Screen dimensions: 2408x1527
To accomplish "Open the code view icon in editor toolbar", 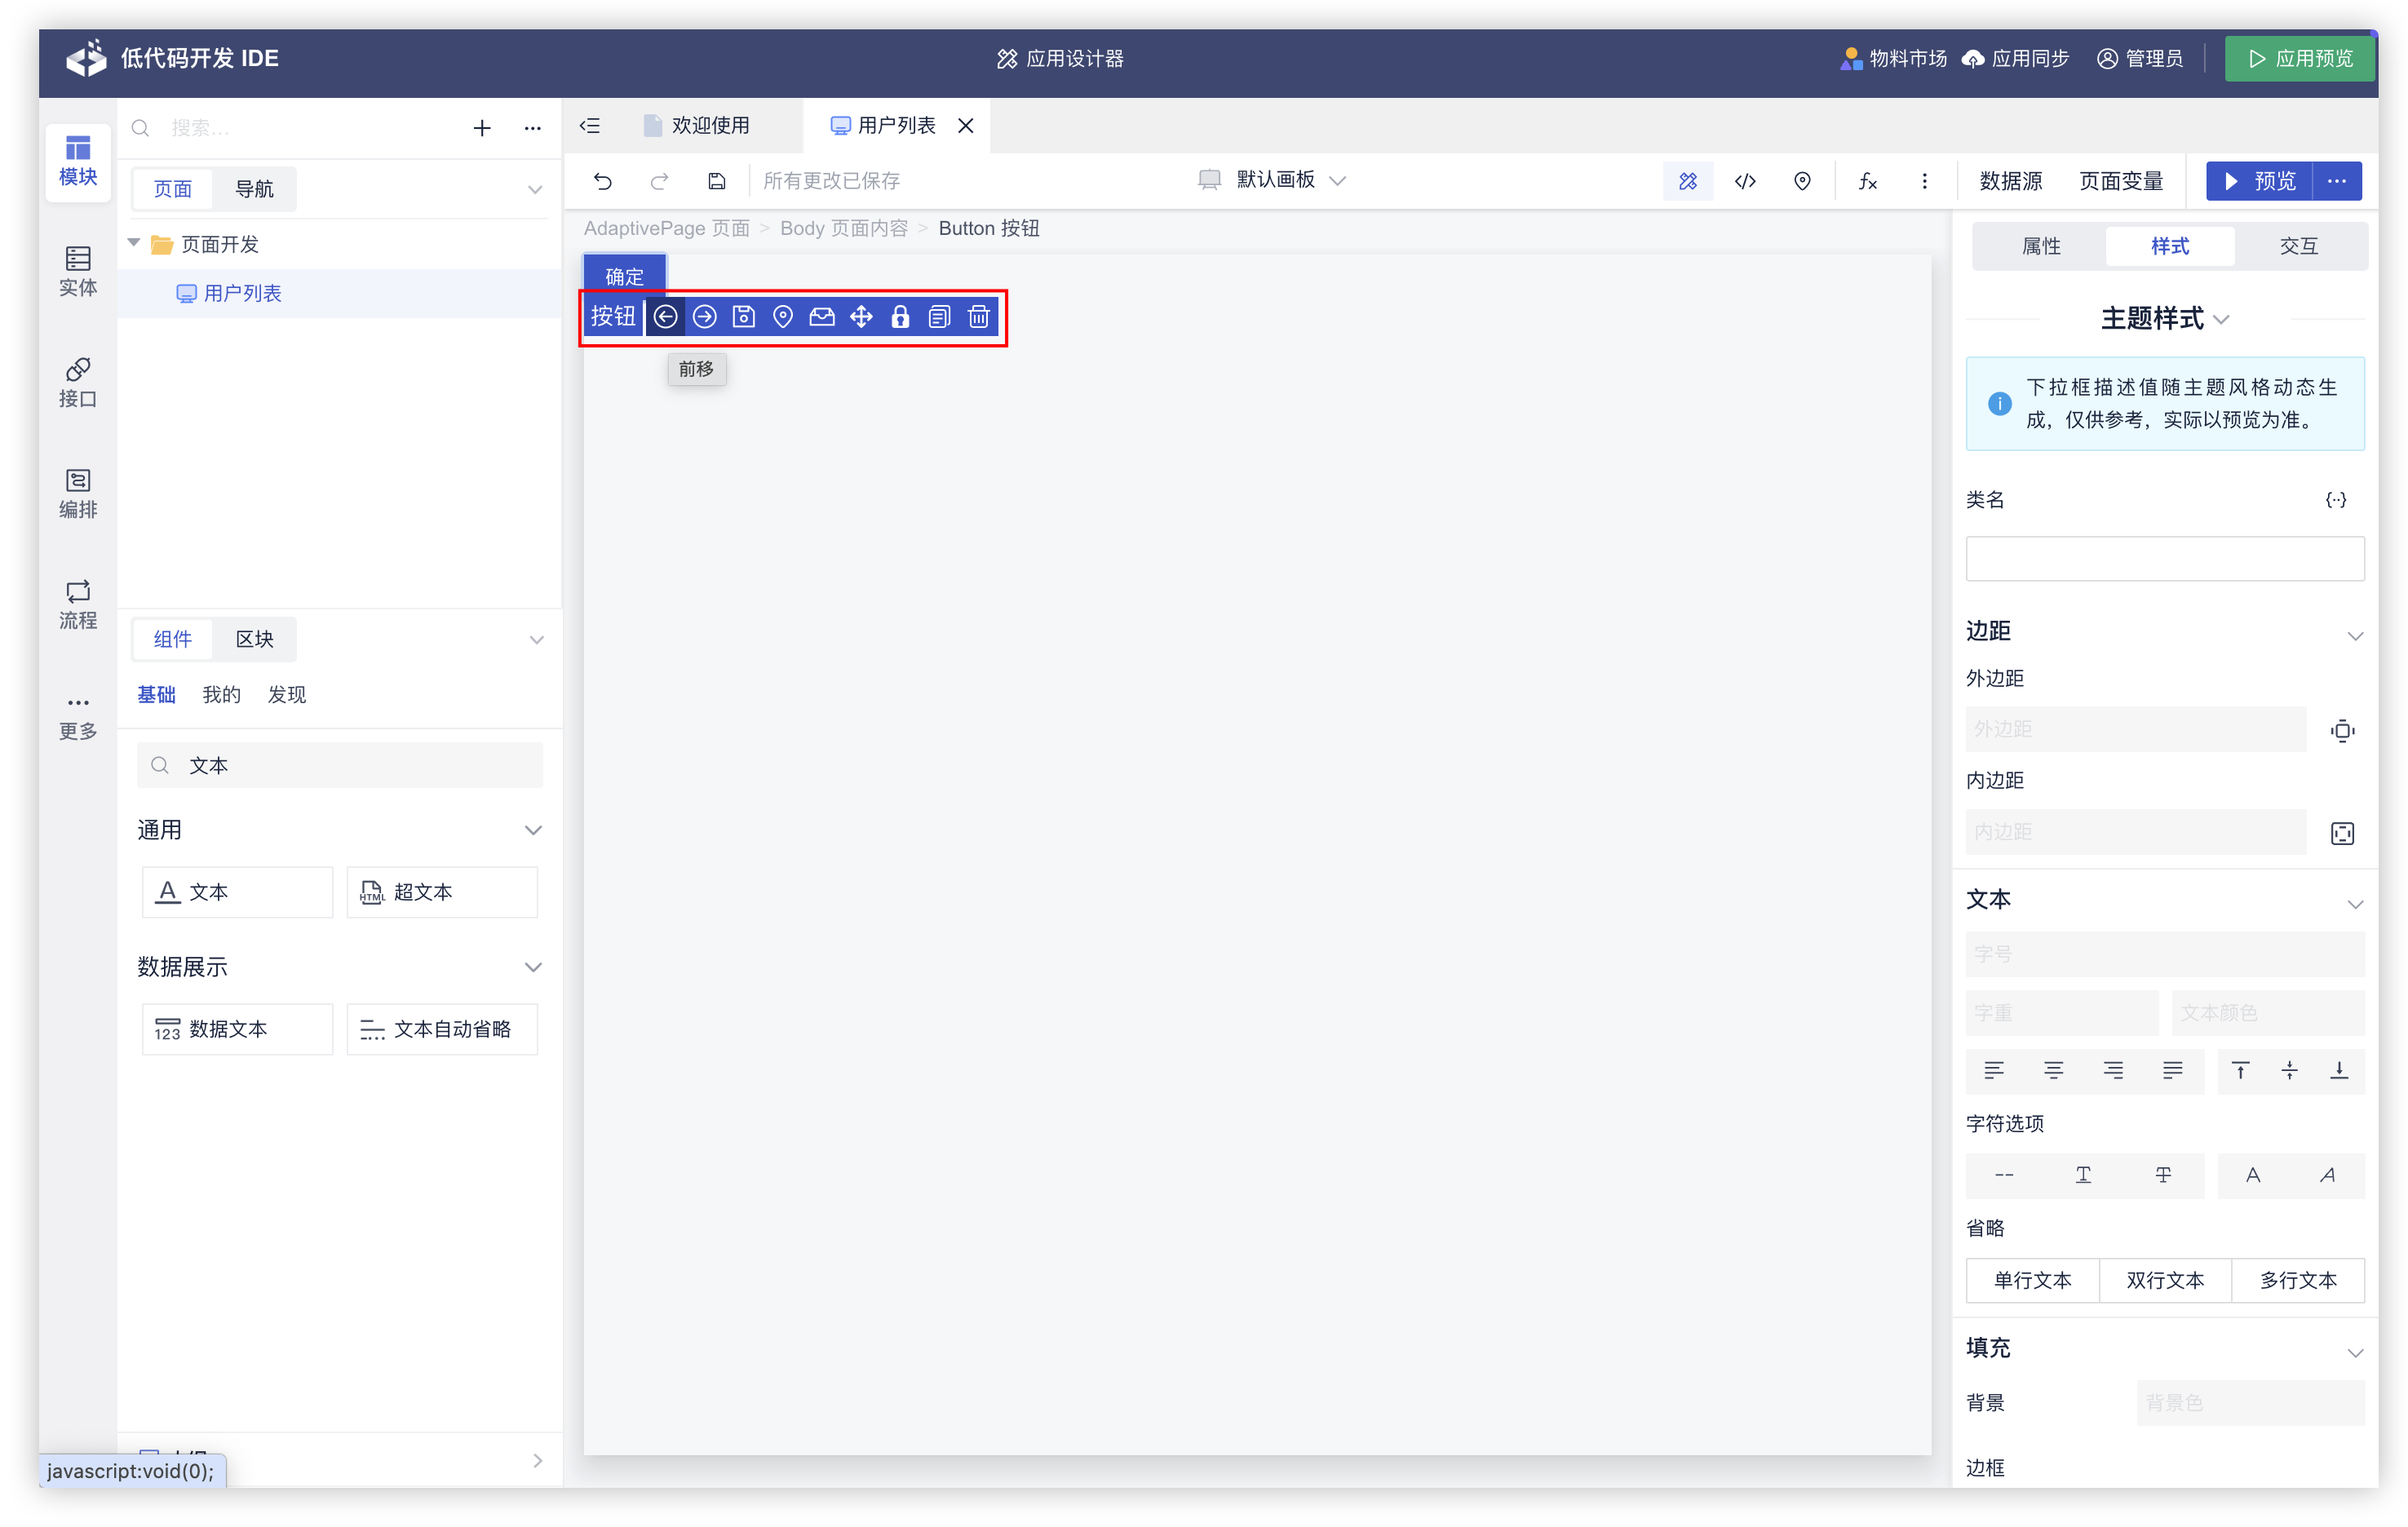I will coord(1745,181).
